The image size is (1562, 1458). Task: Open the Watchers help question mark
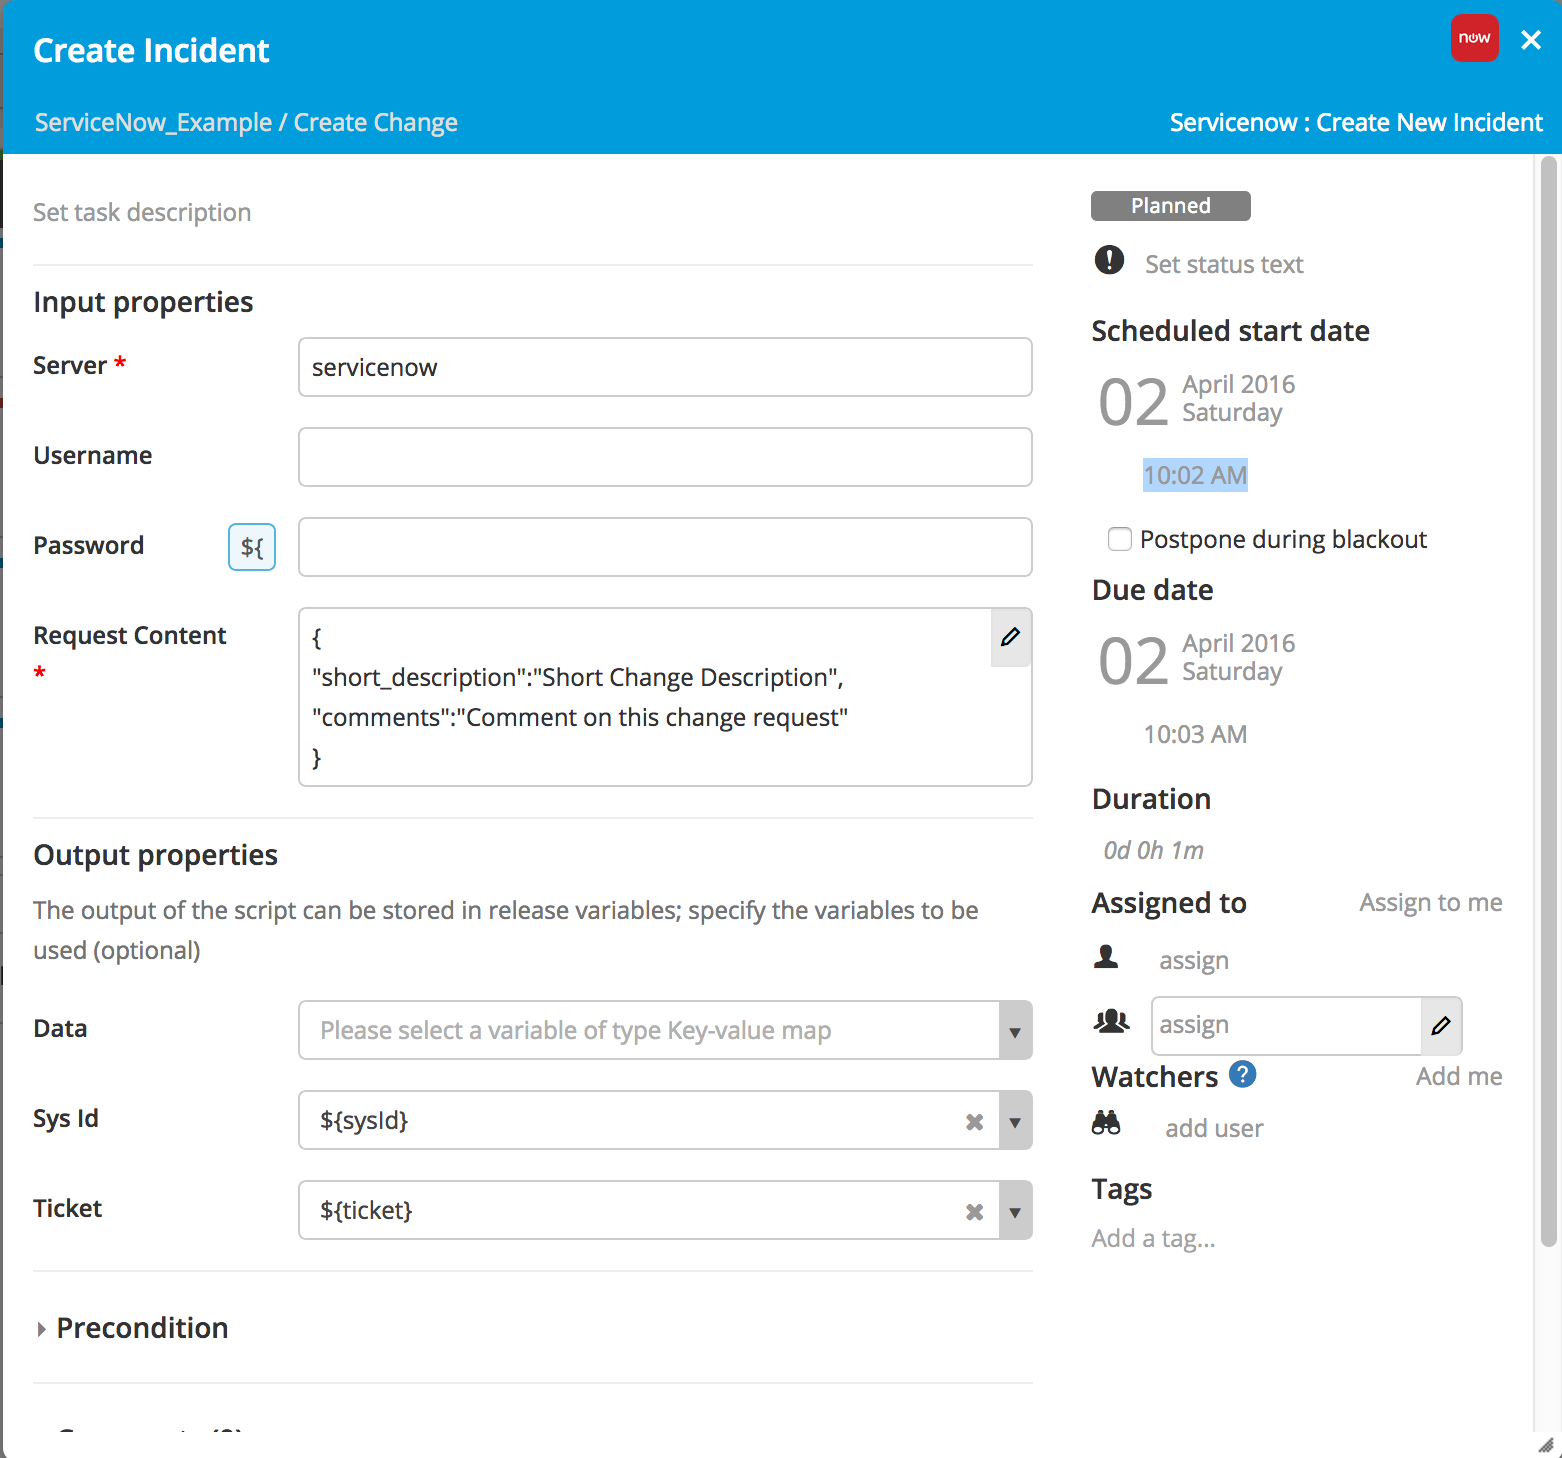pyautogui.click(x=1242, y=1074)
